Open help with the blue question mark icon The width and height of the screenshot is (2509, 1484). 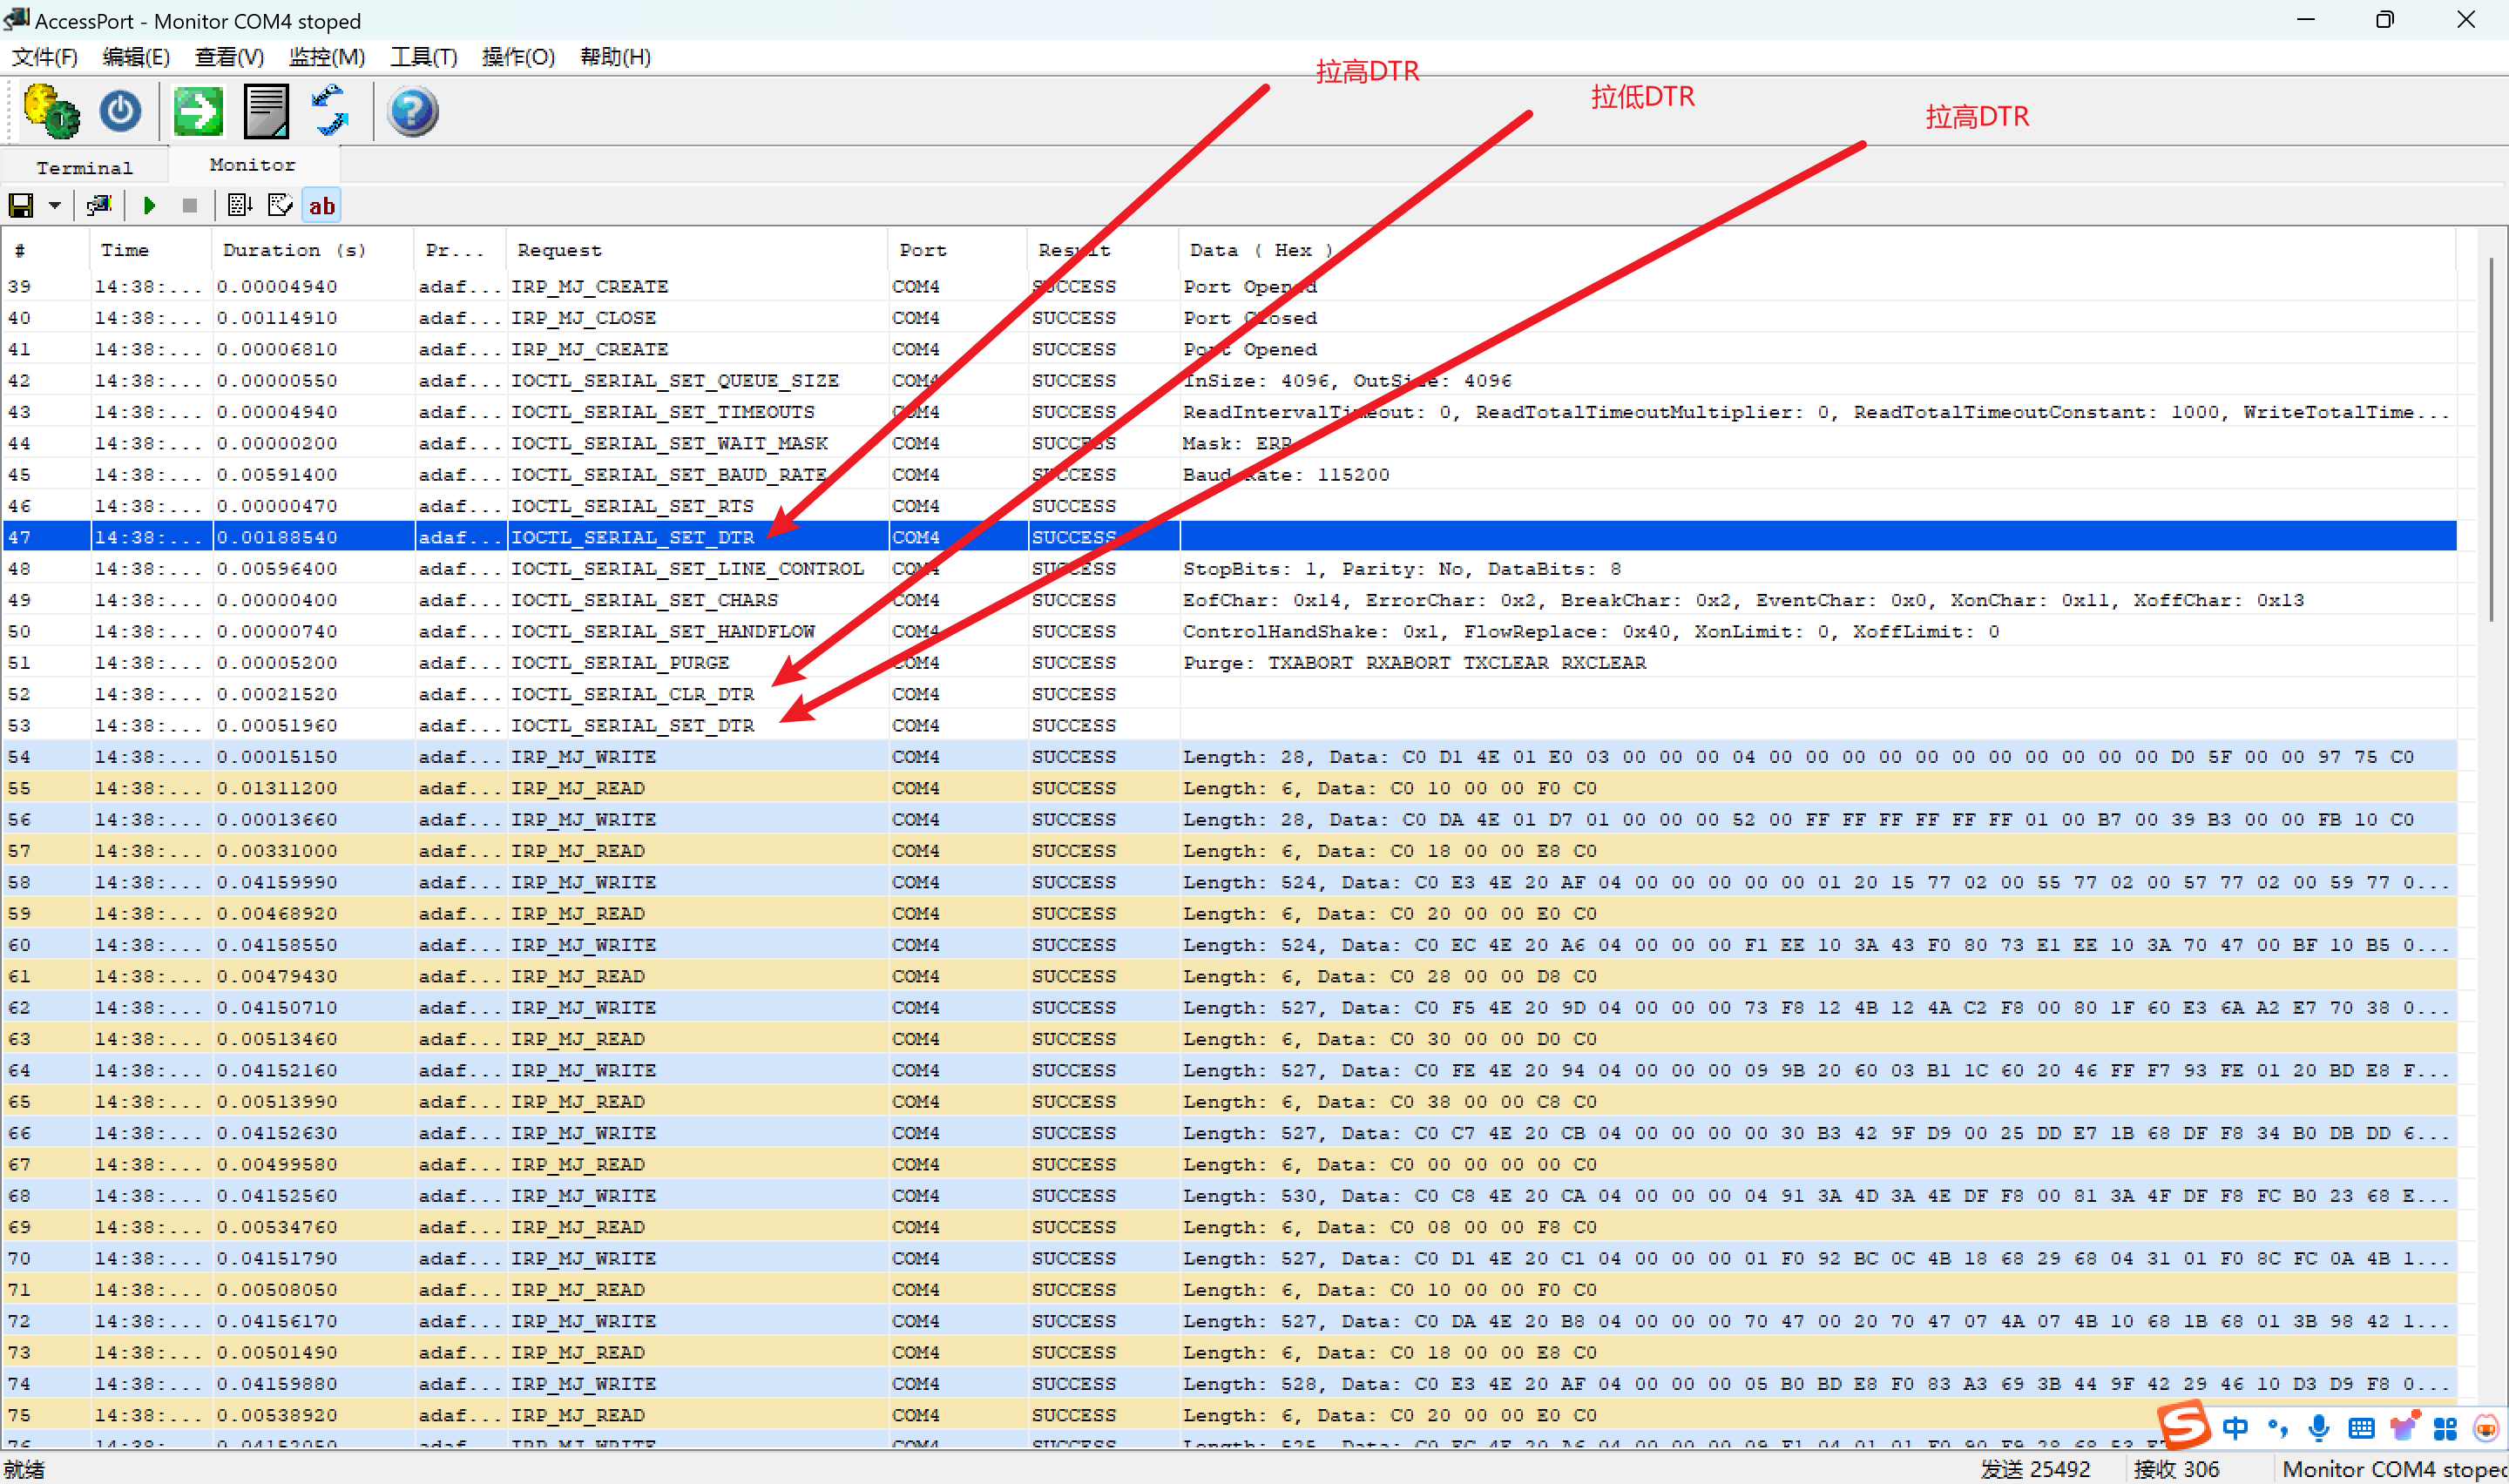point(412,111)
